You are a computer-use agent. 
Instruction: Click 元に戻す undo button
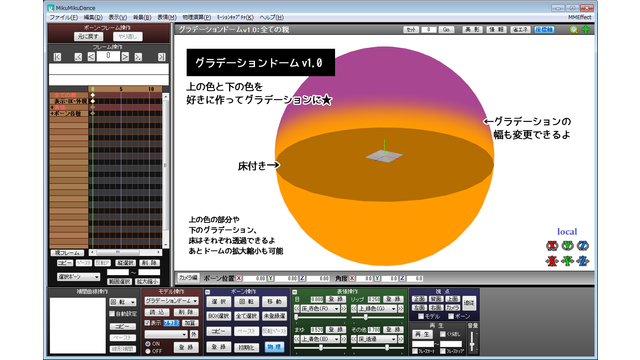click(x=88, y=36)
